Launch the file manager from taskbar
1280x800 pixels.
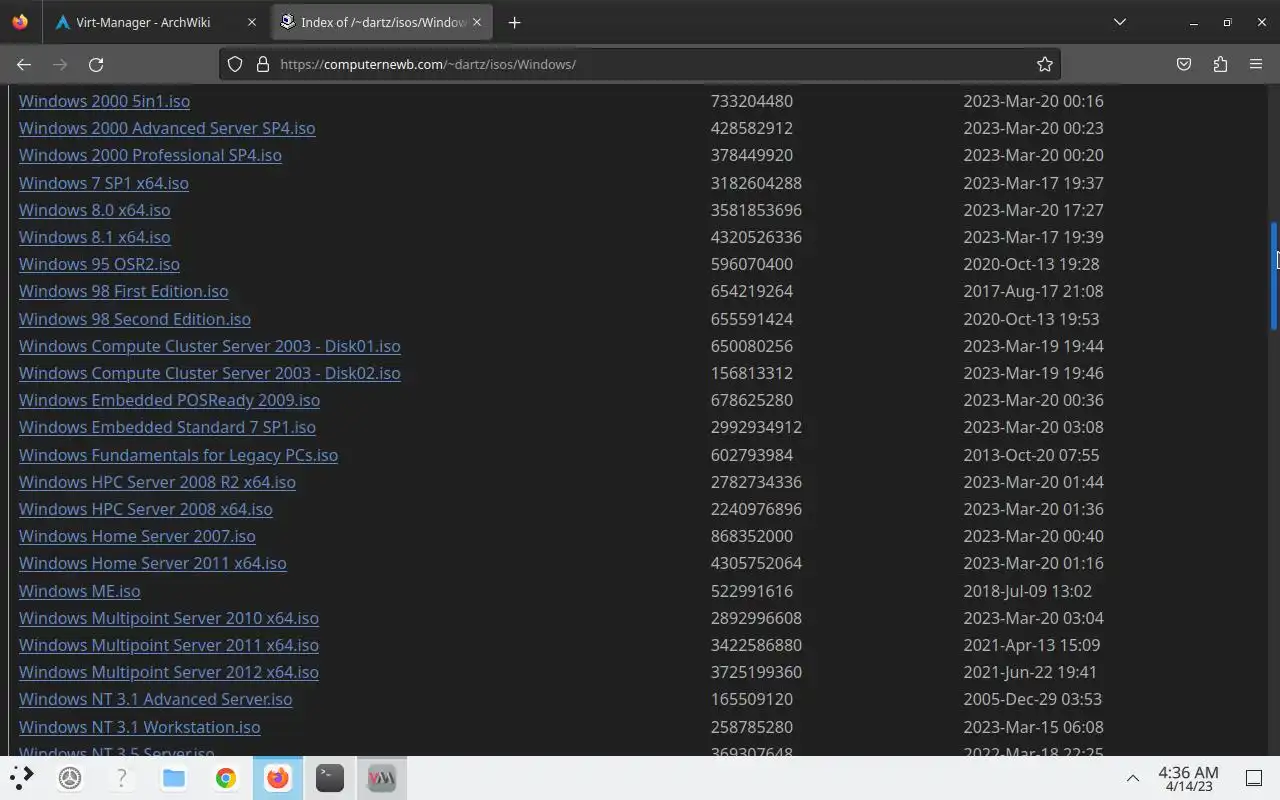174,777
